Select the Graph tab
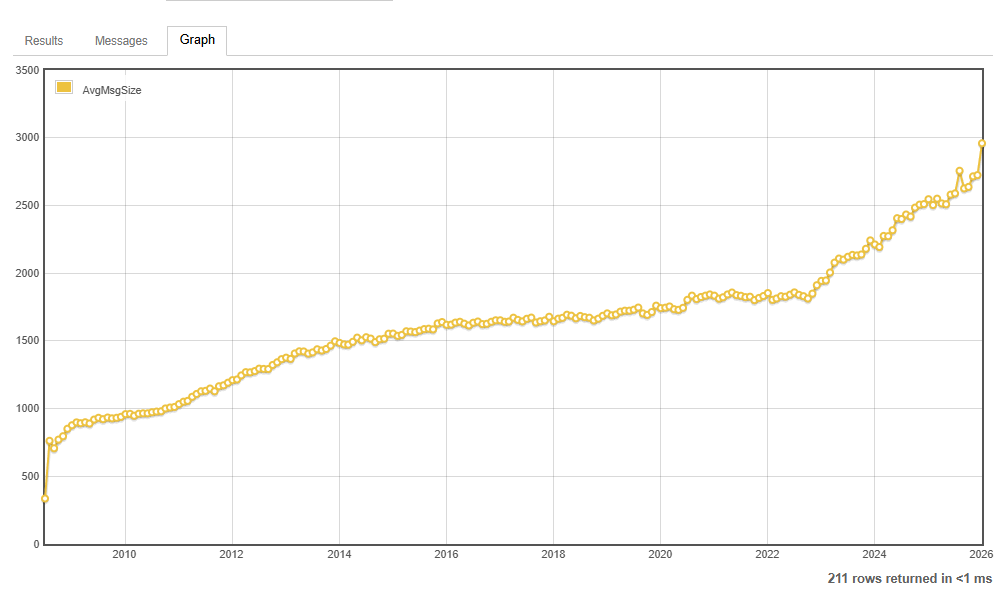 pos(197,40)
